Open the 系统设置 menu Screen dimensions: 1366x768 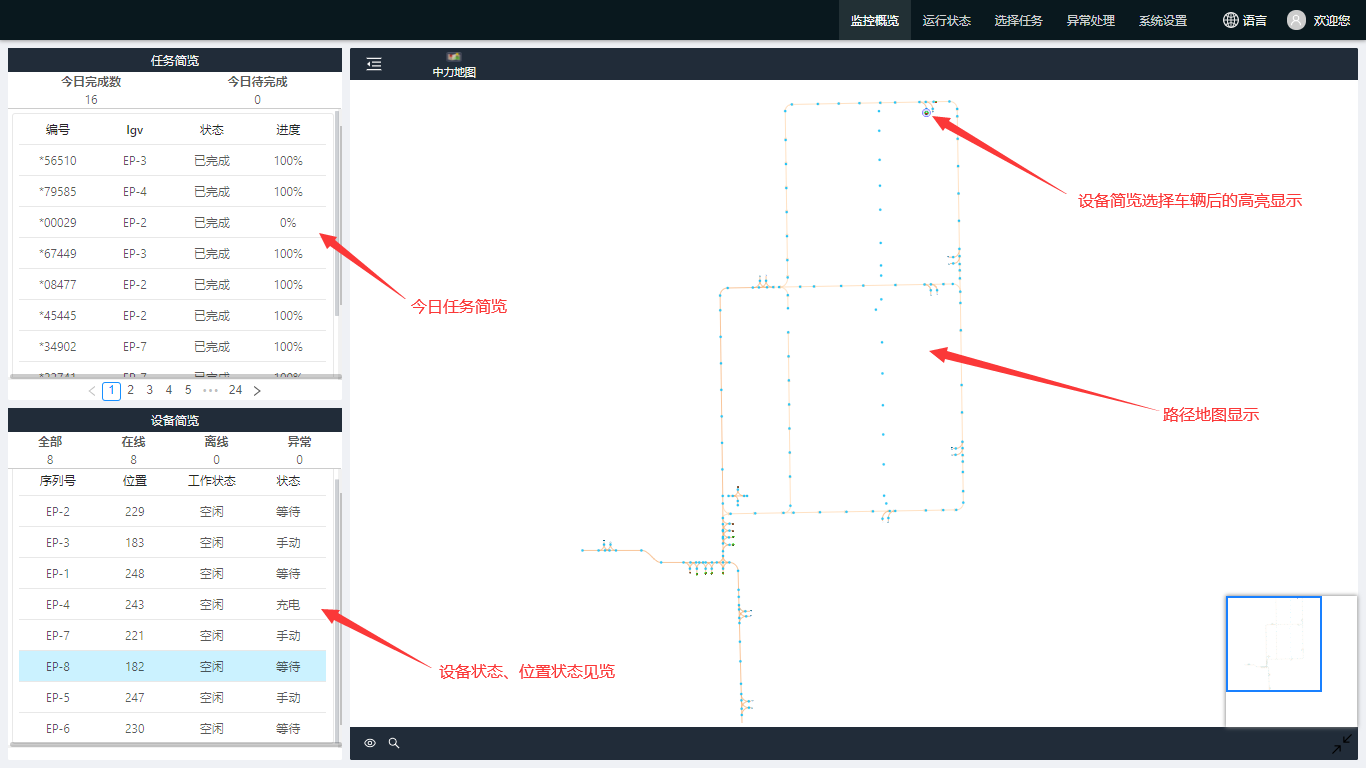[1162, 20]
